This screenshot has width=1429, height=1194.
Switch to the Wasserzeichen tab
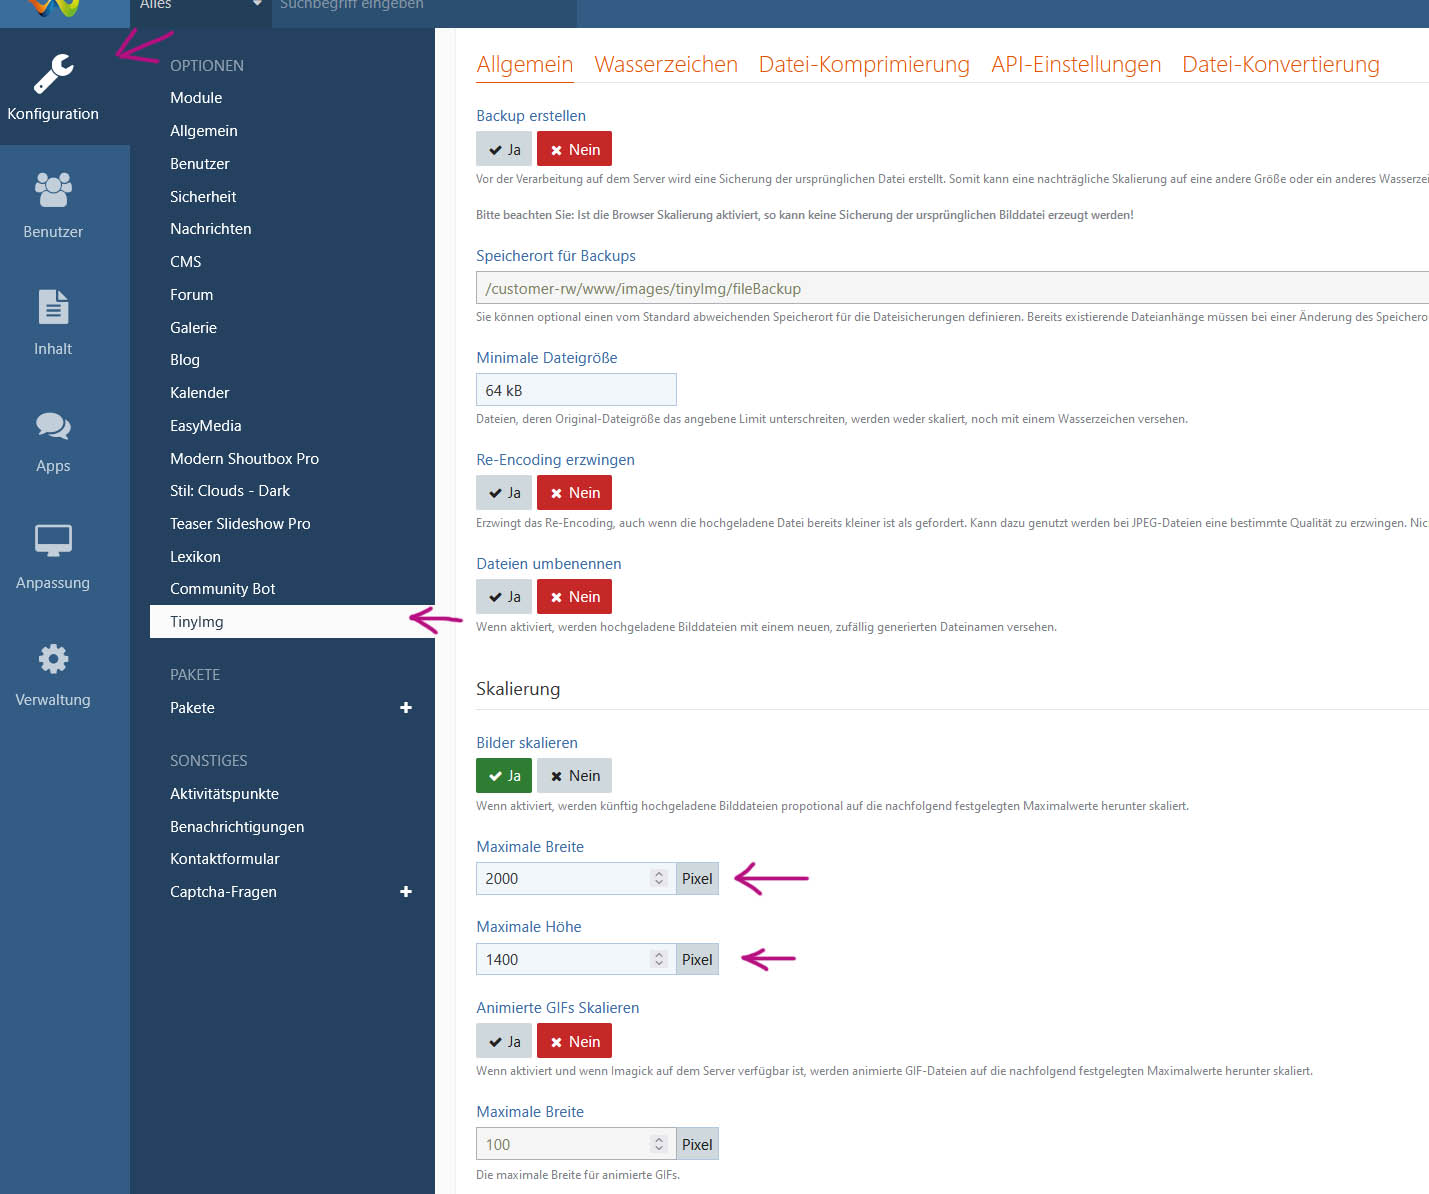[666, 65]
